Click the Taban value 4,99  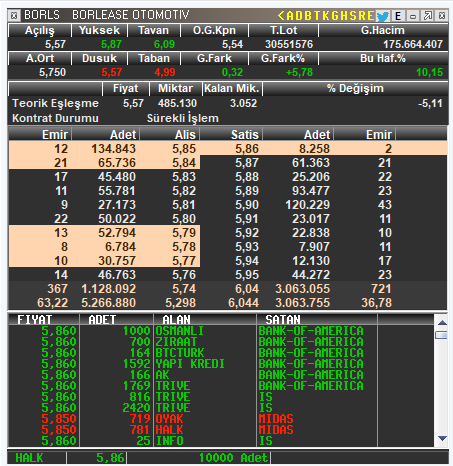[164, 72]
